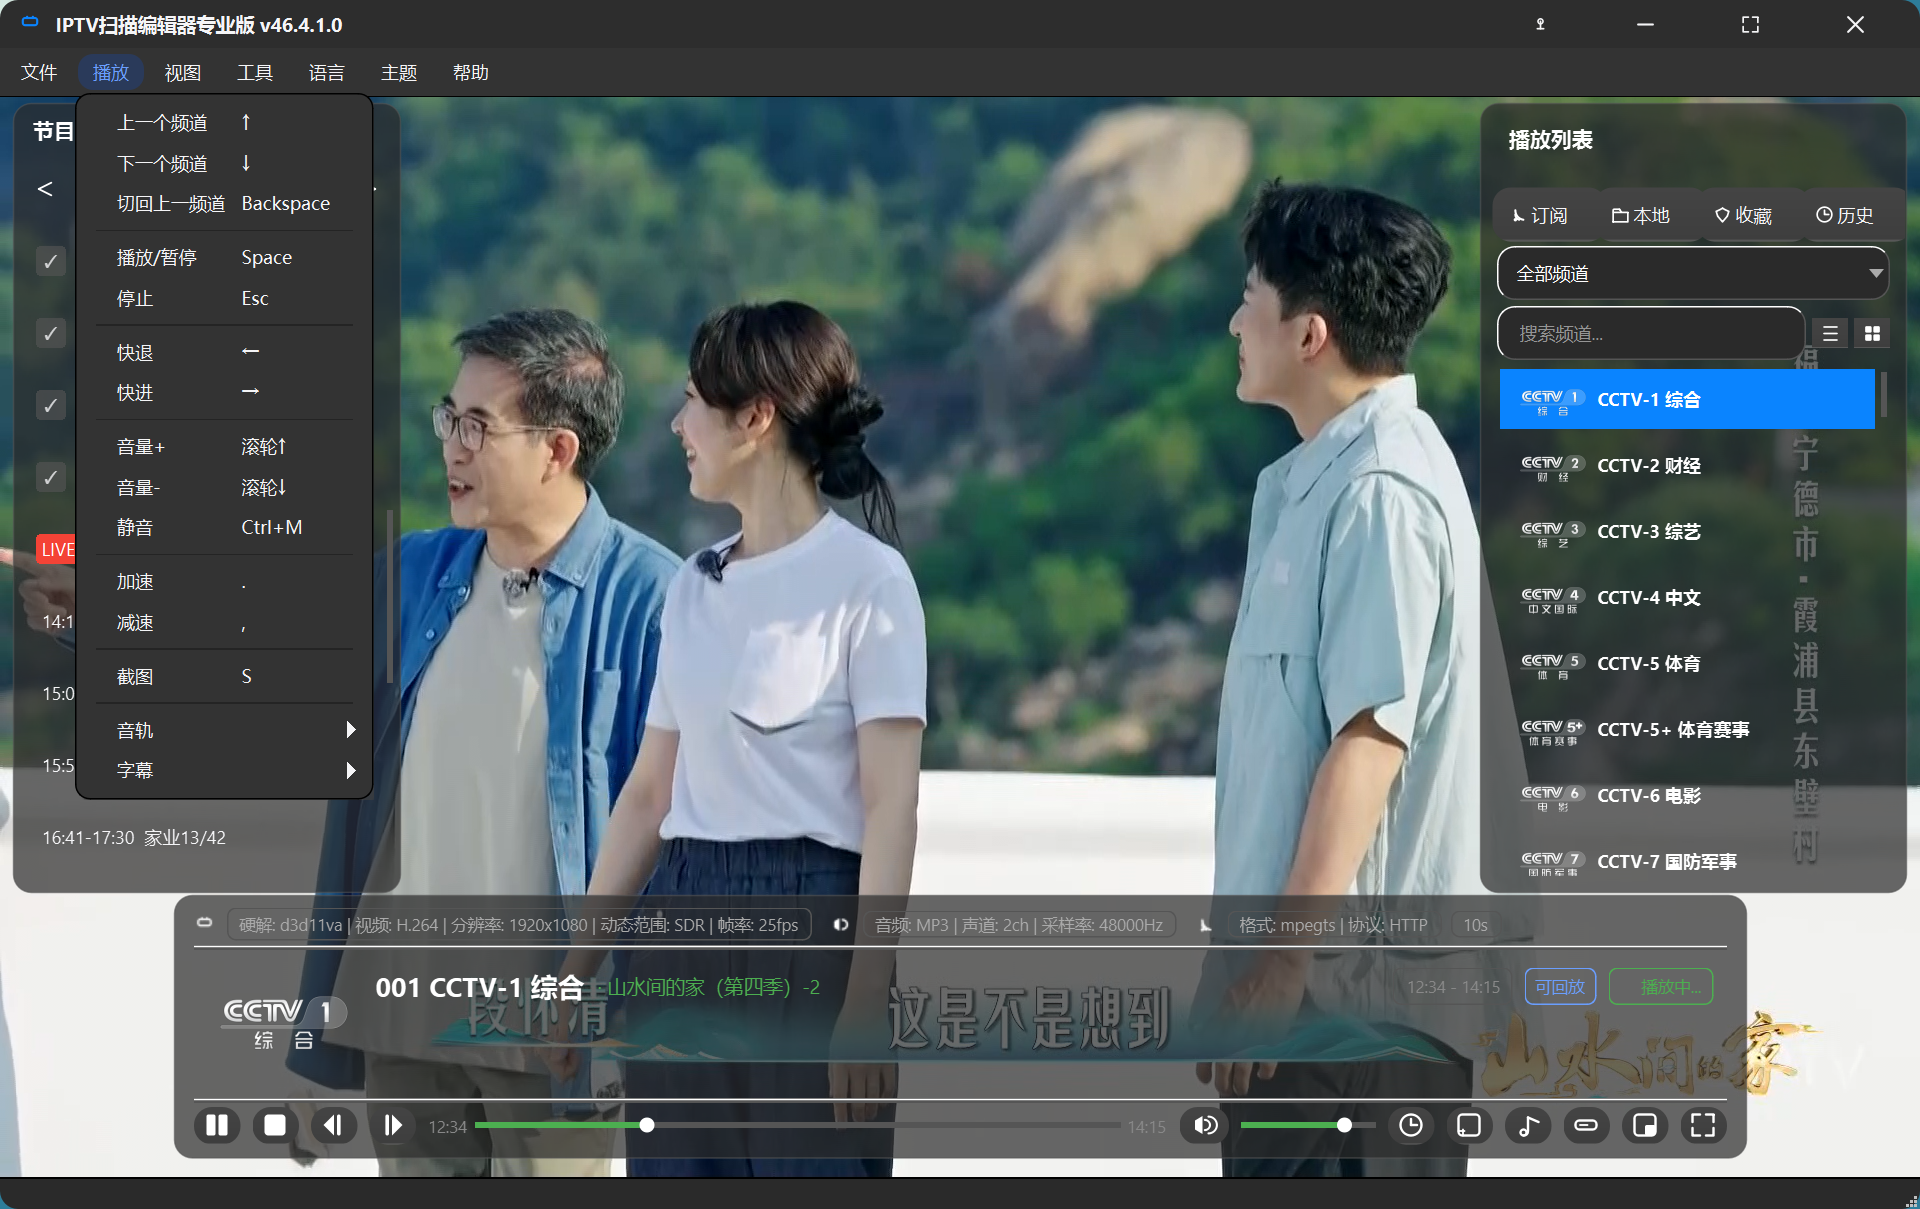Enter fullscreen via control bar icon
Viewport: 1920px width, 1209px height.
pos(1703,1126)
